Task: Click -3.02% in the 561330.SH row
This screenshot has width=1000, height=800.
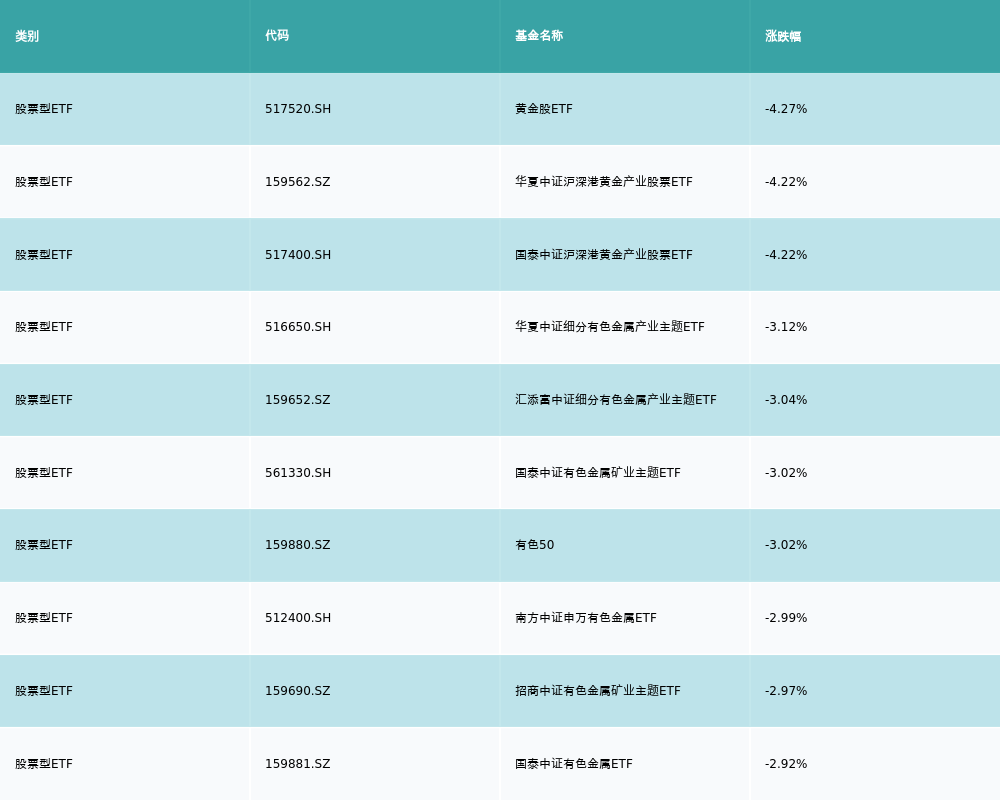Action: [x=786, y=473]
